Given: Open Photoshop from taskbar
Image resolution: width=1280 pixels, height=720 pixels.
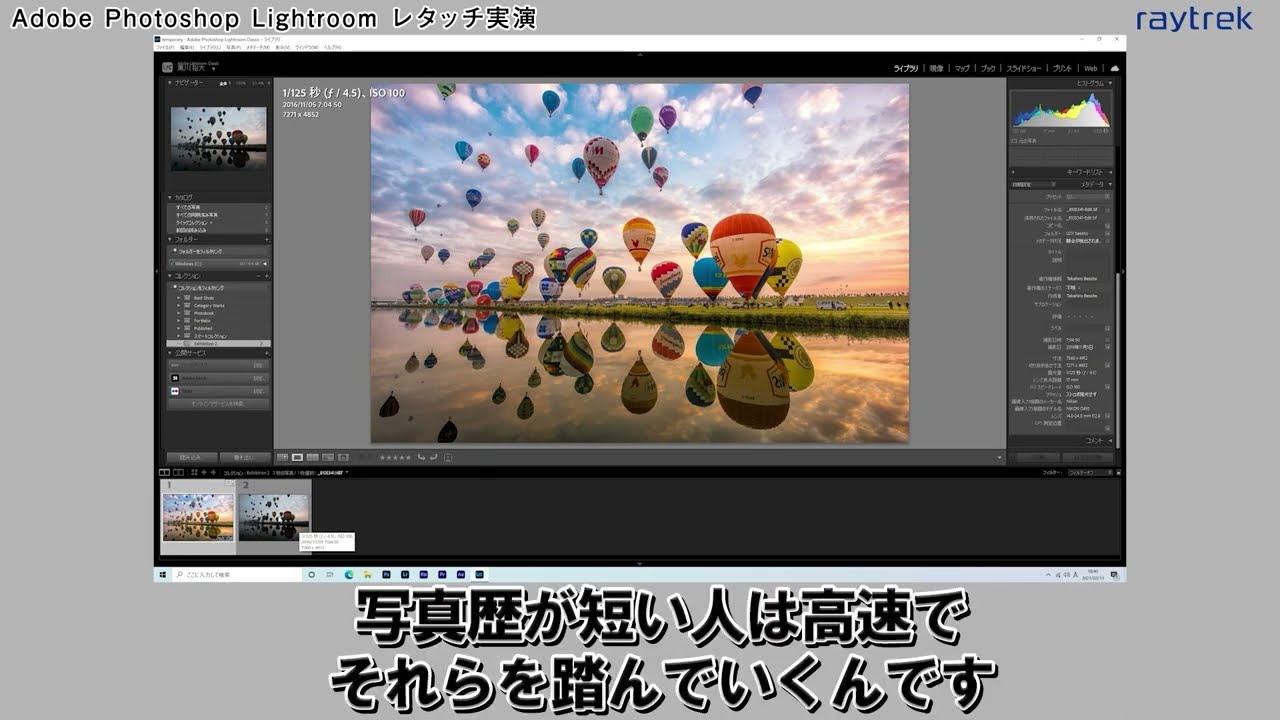Looking at the screenshot, I should pyautogui.click(x=386, y=575).
